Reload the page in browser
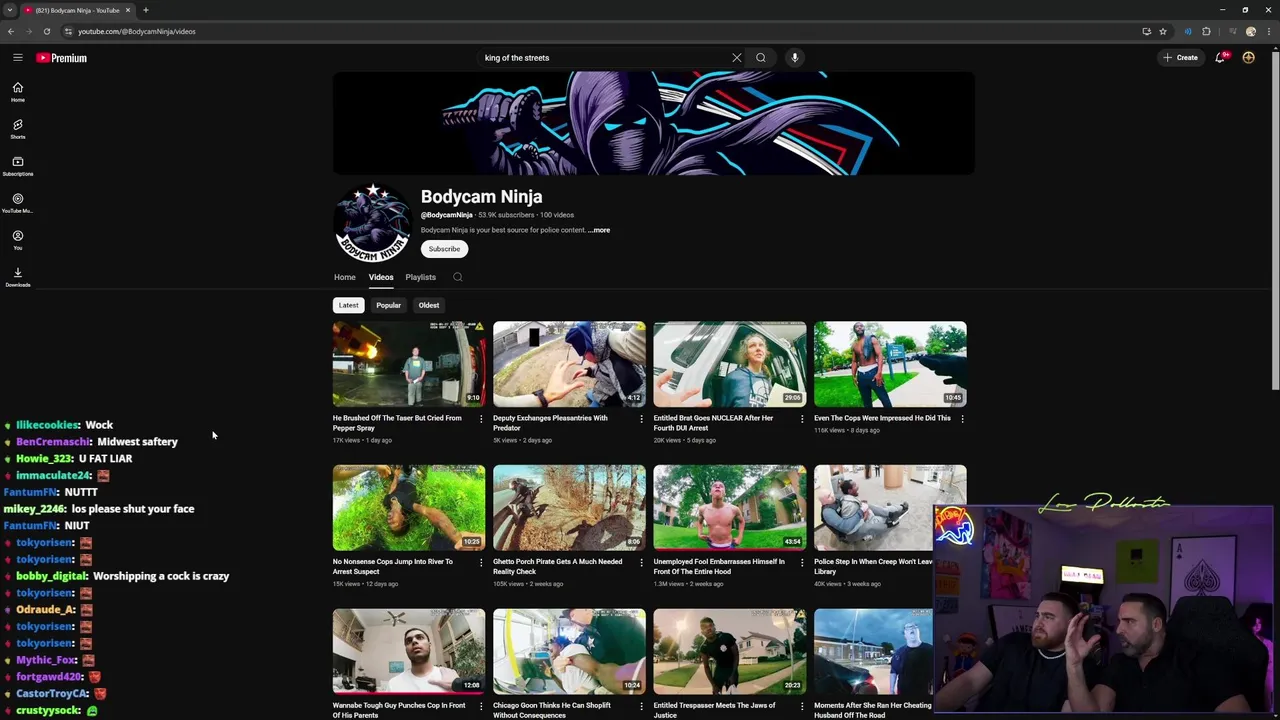This screenshot has height=720, width=1280. [47, 31]
